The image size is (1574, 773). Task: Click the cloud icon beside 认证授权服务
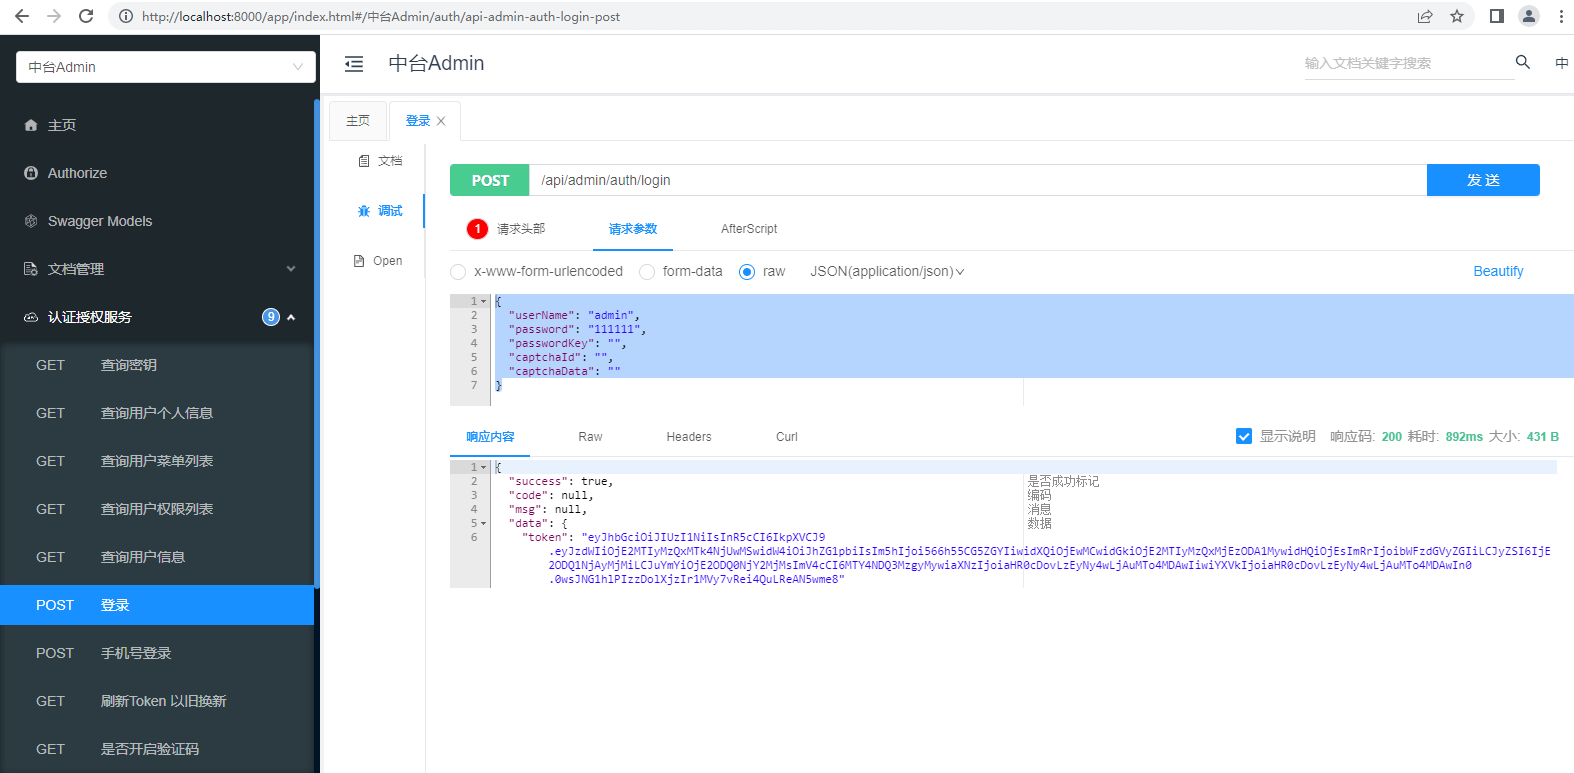[x=31, y=317]
